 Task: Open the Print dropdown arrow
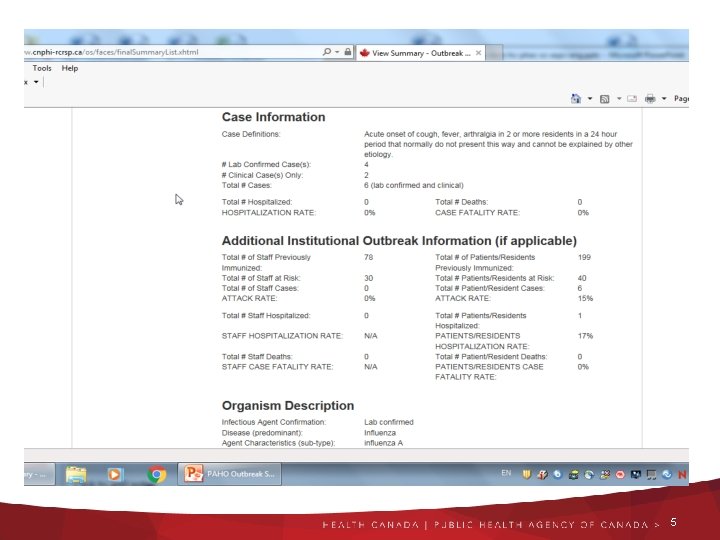[x=664, y=98]
